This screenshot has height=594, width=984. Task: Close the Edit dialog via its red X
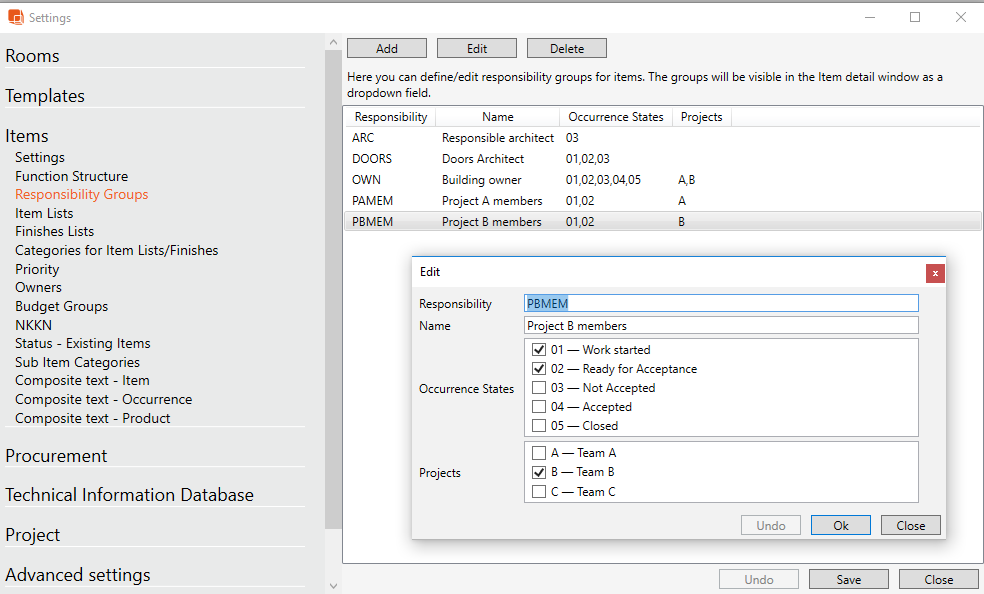(x=935, y=272)
